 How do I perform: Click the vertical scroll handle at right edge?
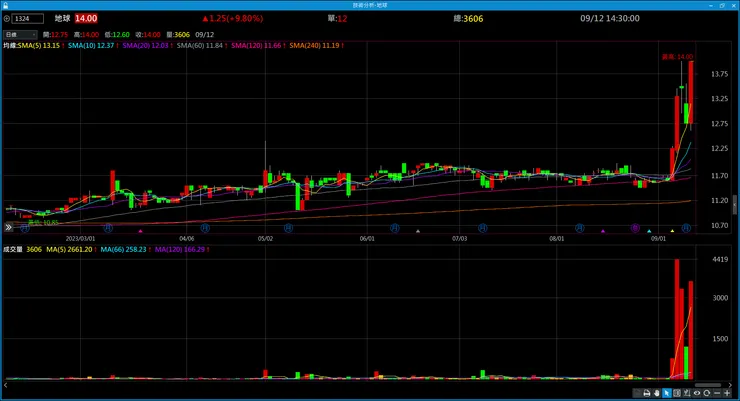click(x=735, y=205)
